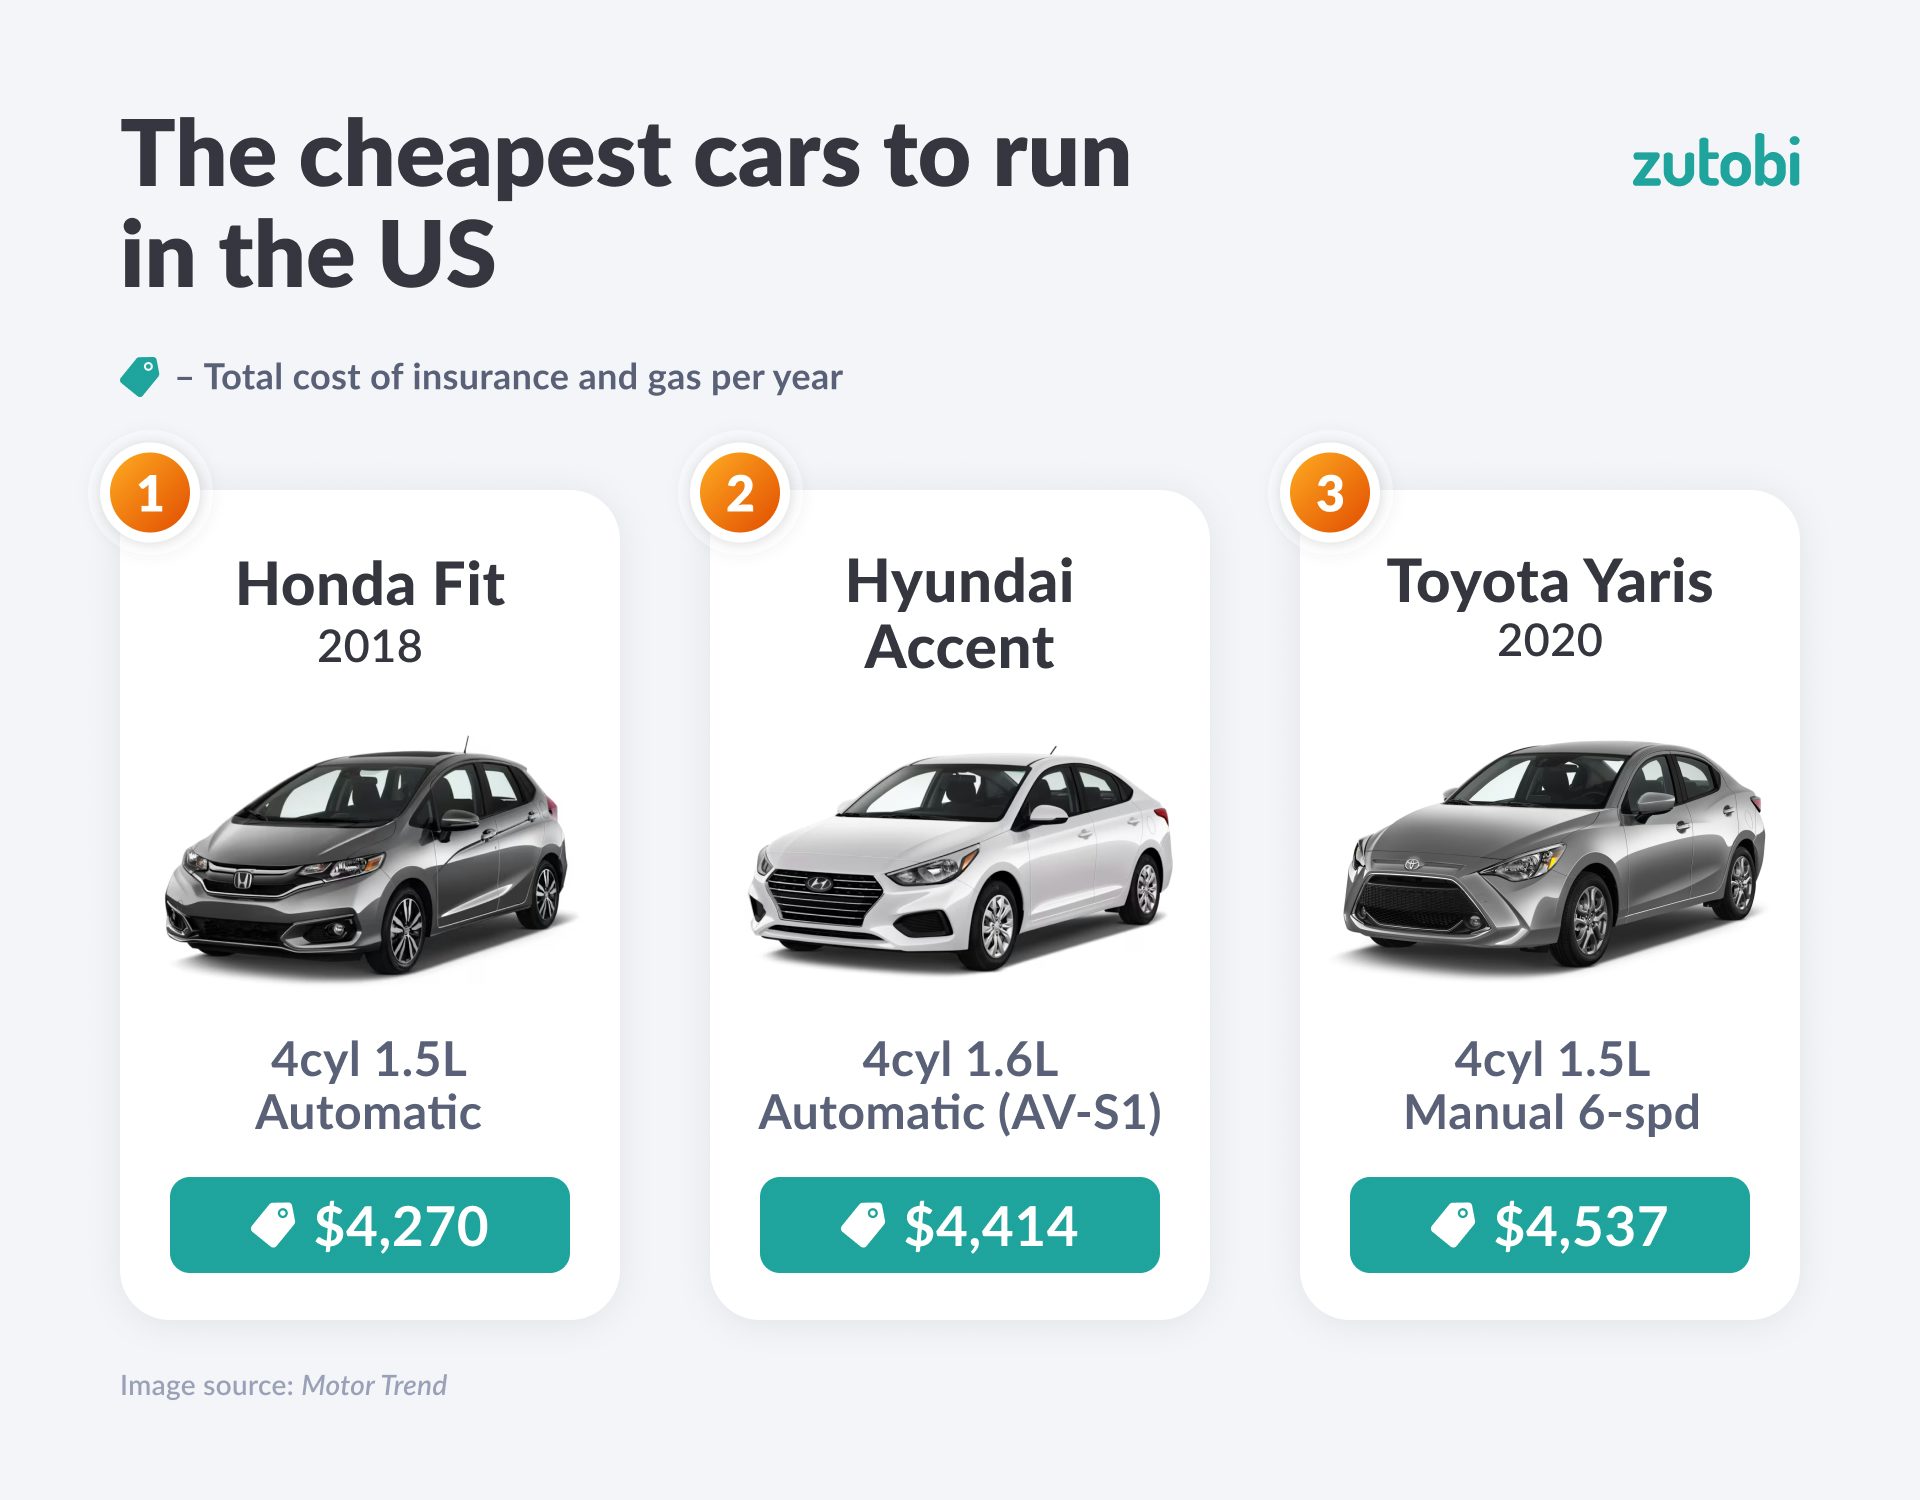Click the orange number 3 badge

coord(1330,493)
